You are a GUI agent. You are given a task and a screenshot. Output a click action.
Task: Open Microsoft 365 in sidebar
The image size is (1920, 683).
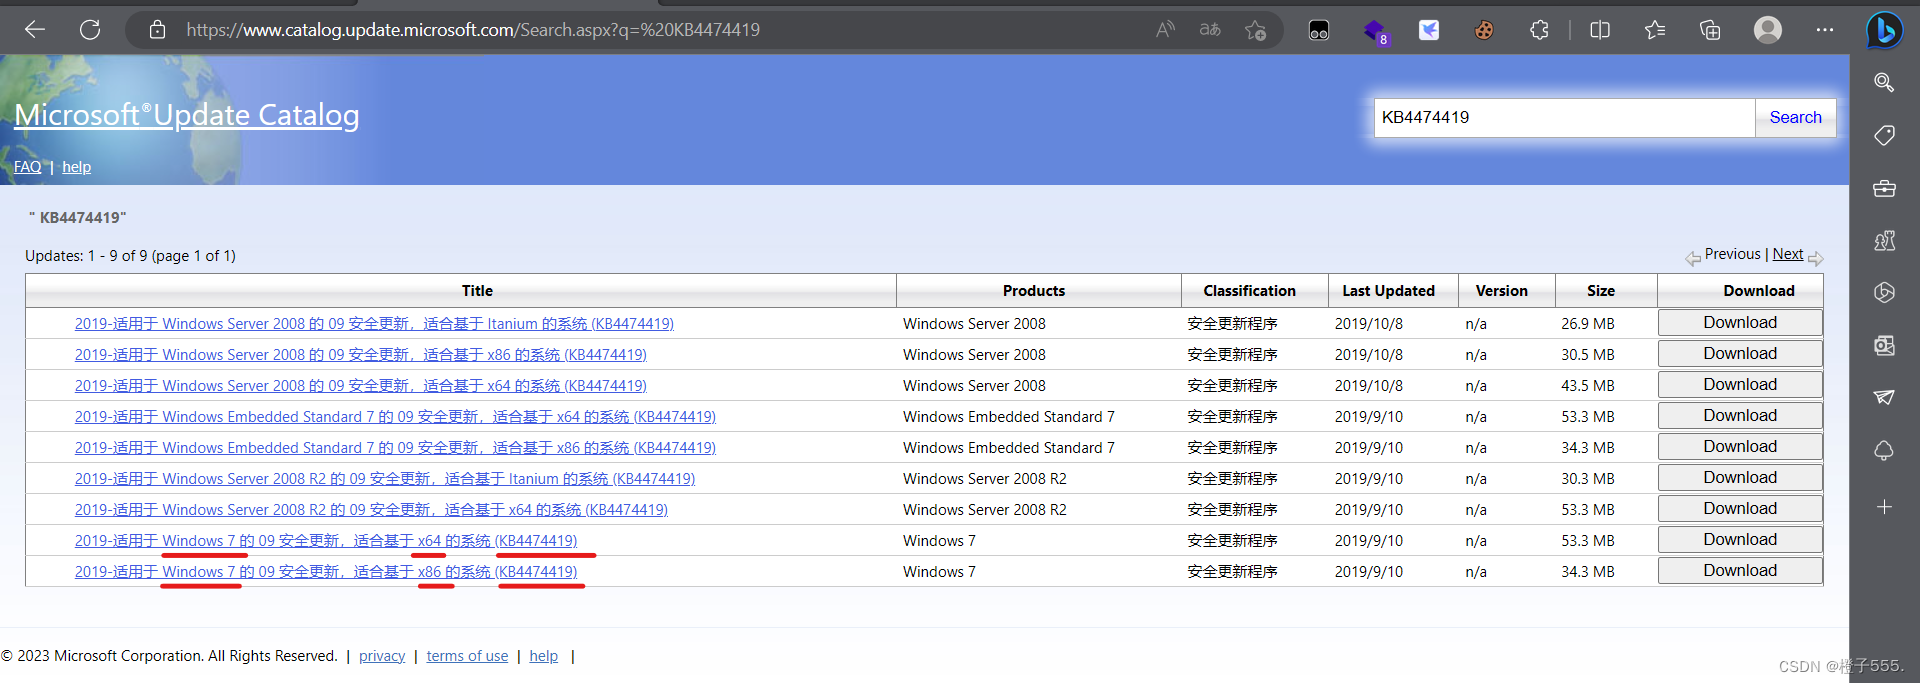(1884, 292)
